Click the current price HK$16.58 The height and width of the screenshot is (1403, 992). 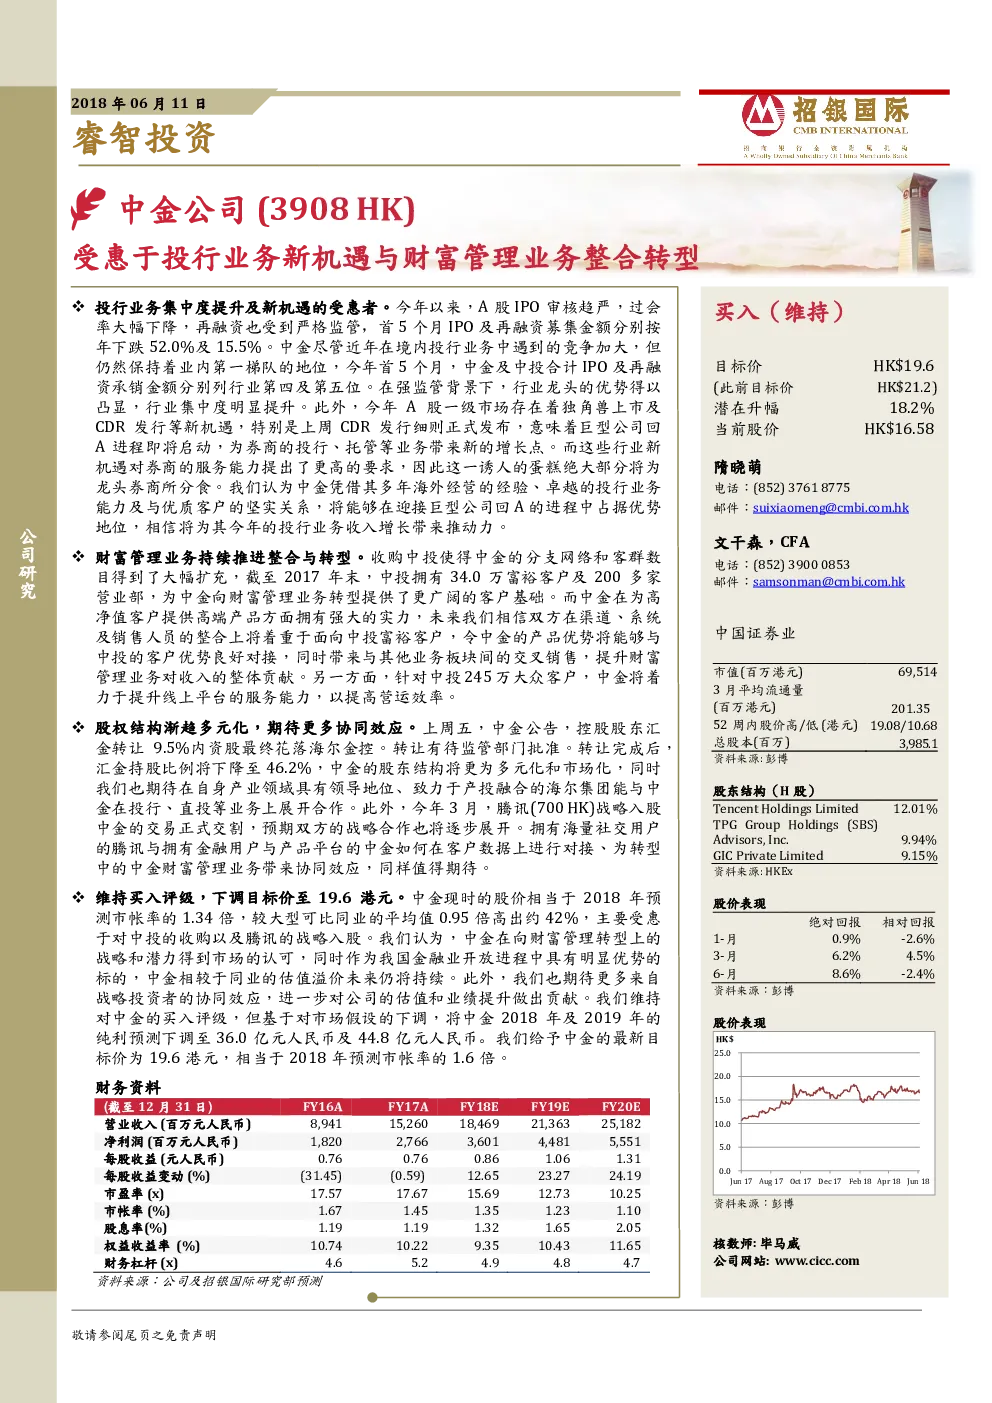click(899, 429)
